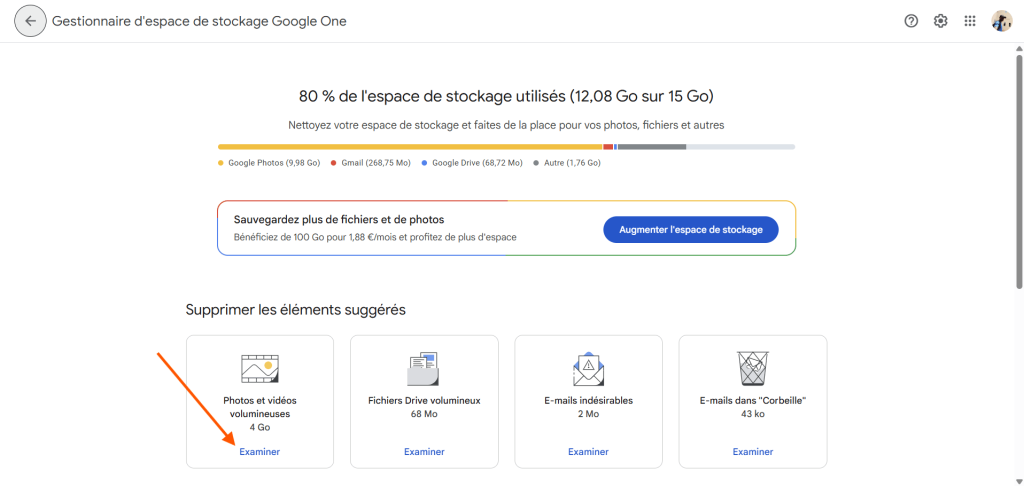Screen dimensions: 1024x486
Task: Click the yellow Google Photos storage bar segment
Action: pyautogui.click(x=410, y=147)
